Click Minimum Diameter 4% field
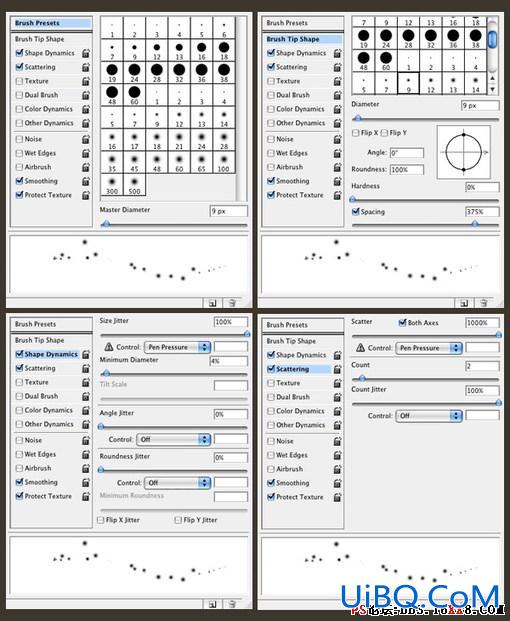510x621 pixels. click(228, 361)
